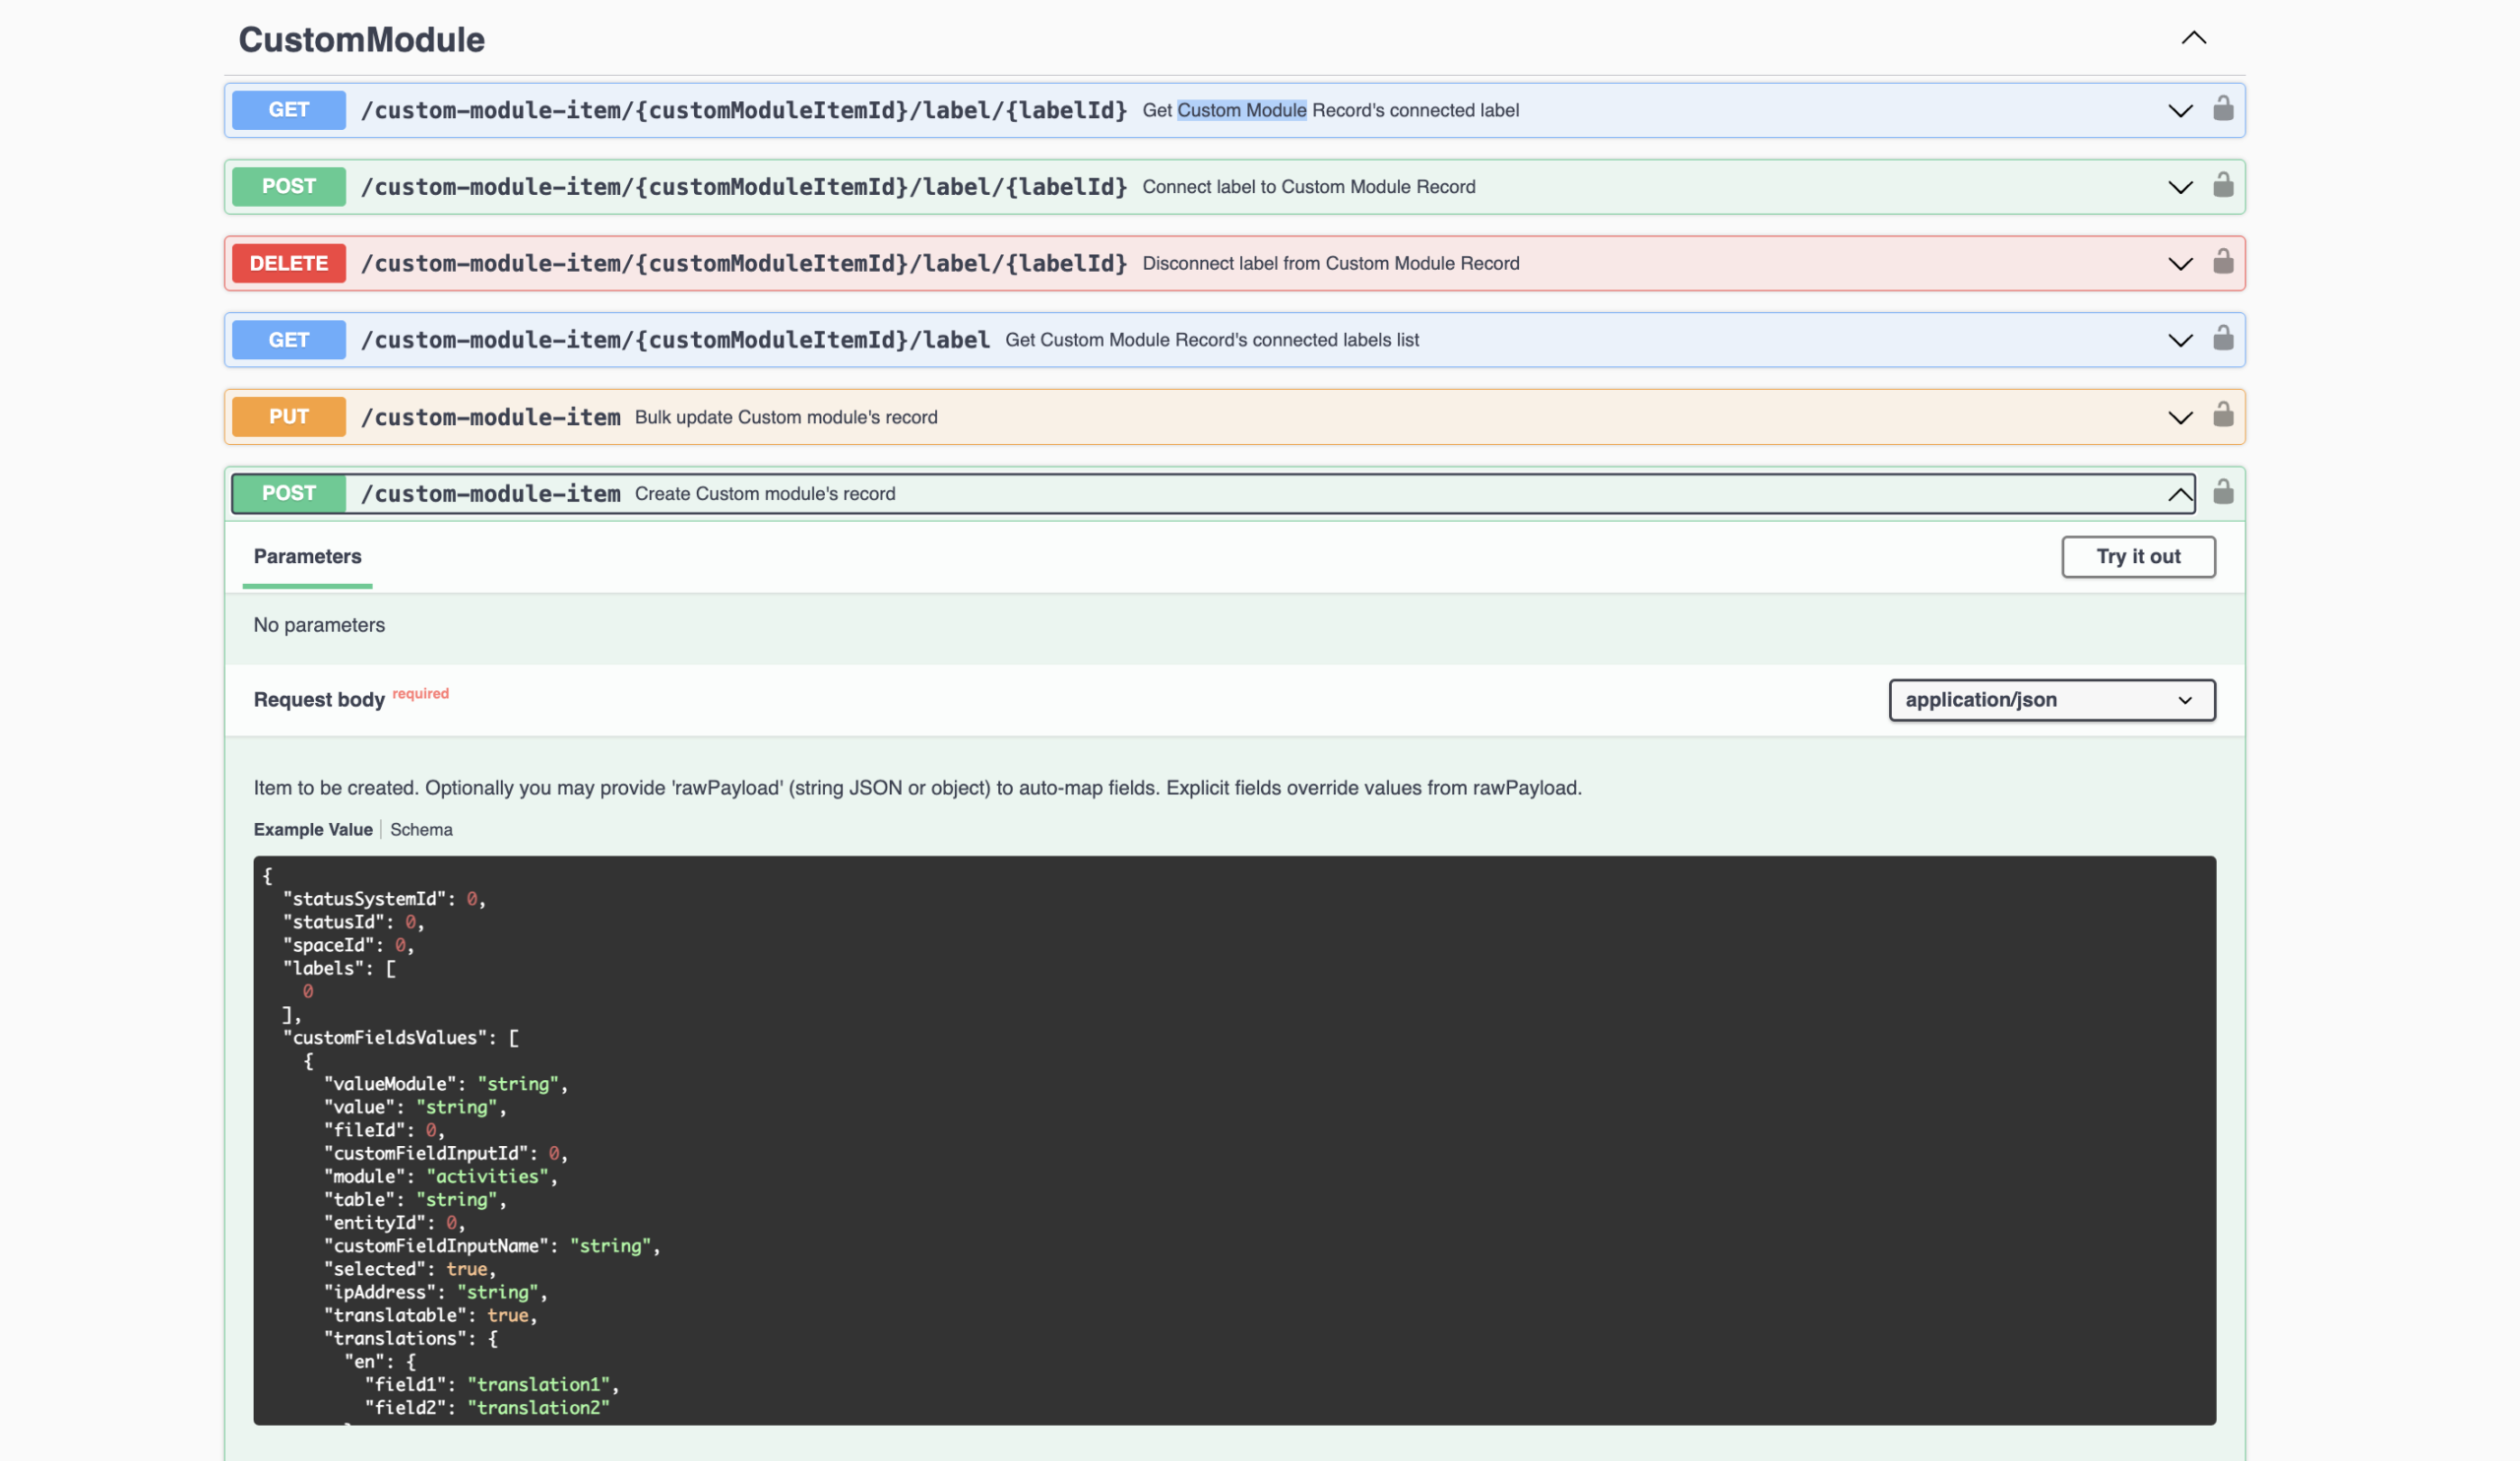The image size is (2520, 1461).
Task: Click the orange PUT method badge
Action: point(288,416)
